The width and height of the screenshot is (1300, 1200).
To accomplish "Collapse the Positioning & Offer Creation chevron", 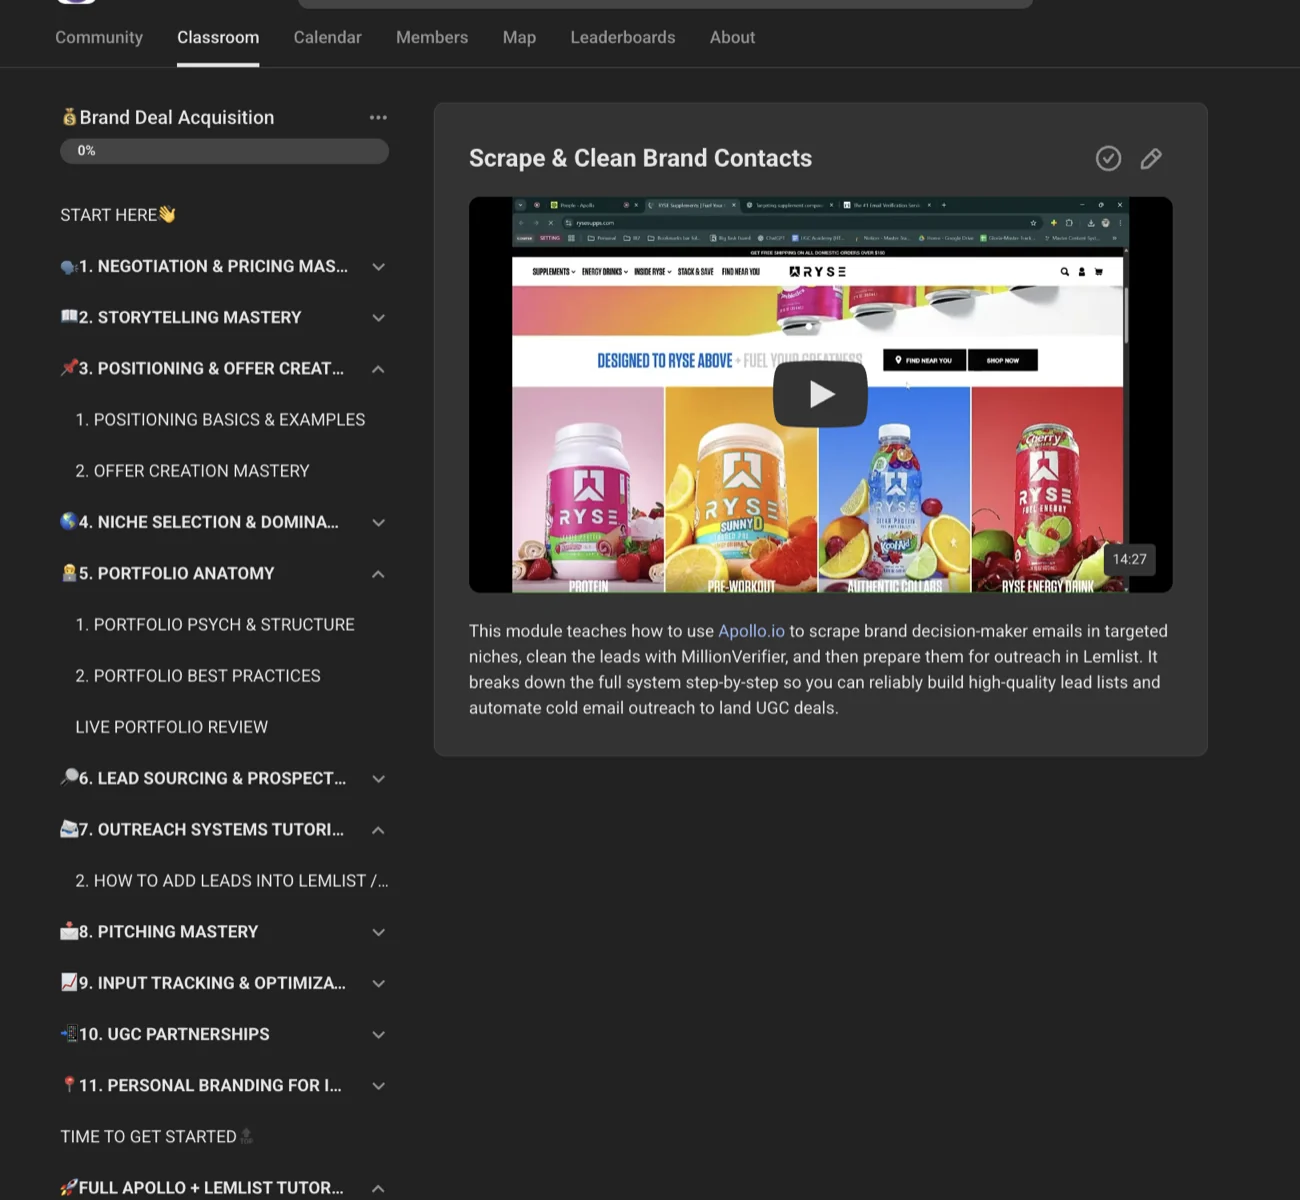I will (378, 369).
